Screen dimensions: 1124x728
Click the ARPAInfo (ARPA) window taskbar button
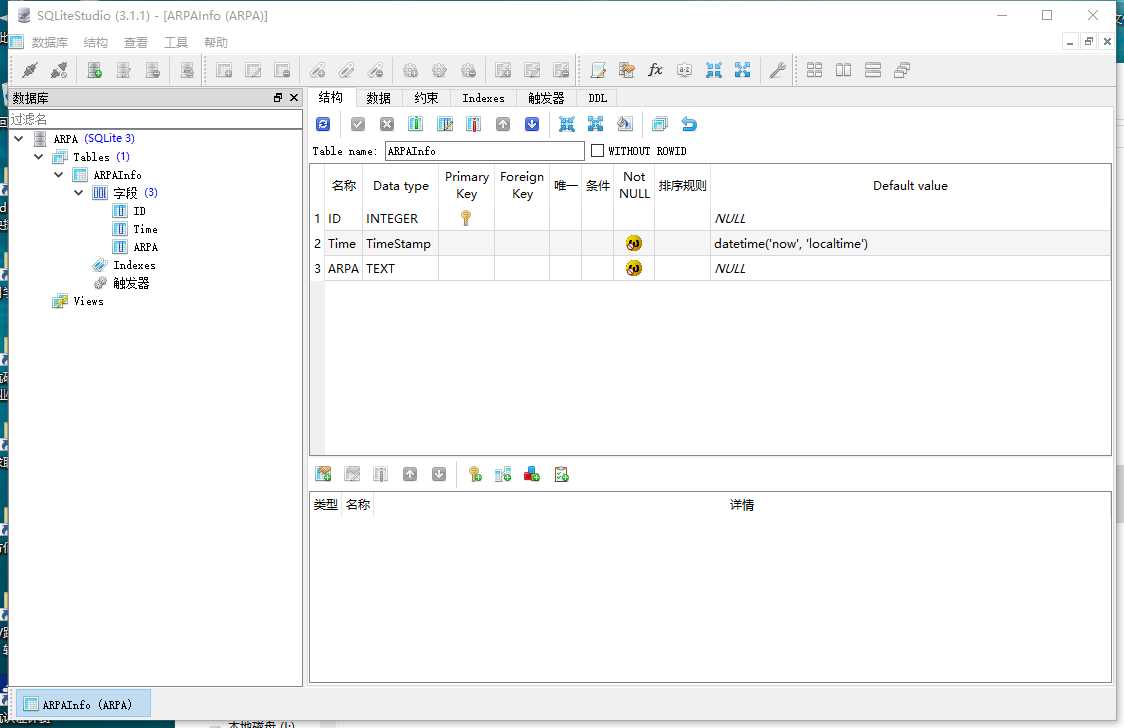pos(83,704)
